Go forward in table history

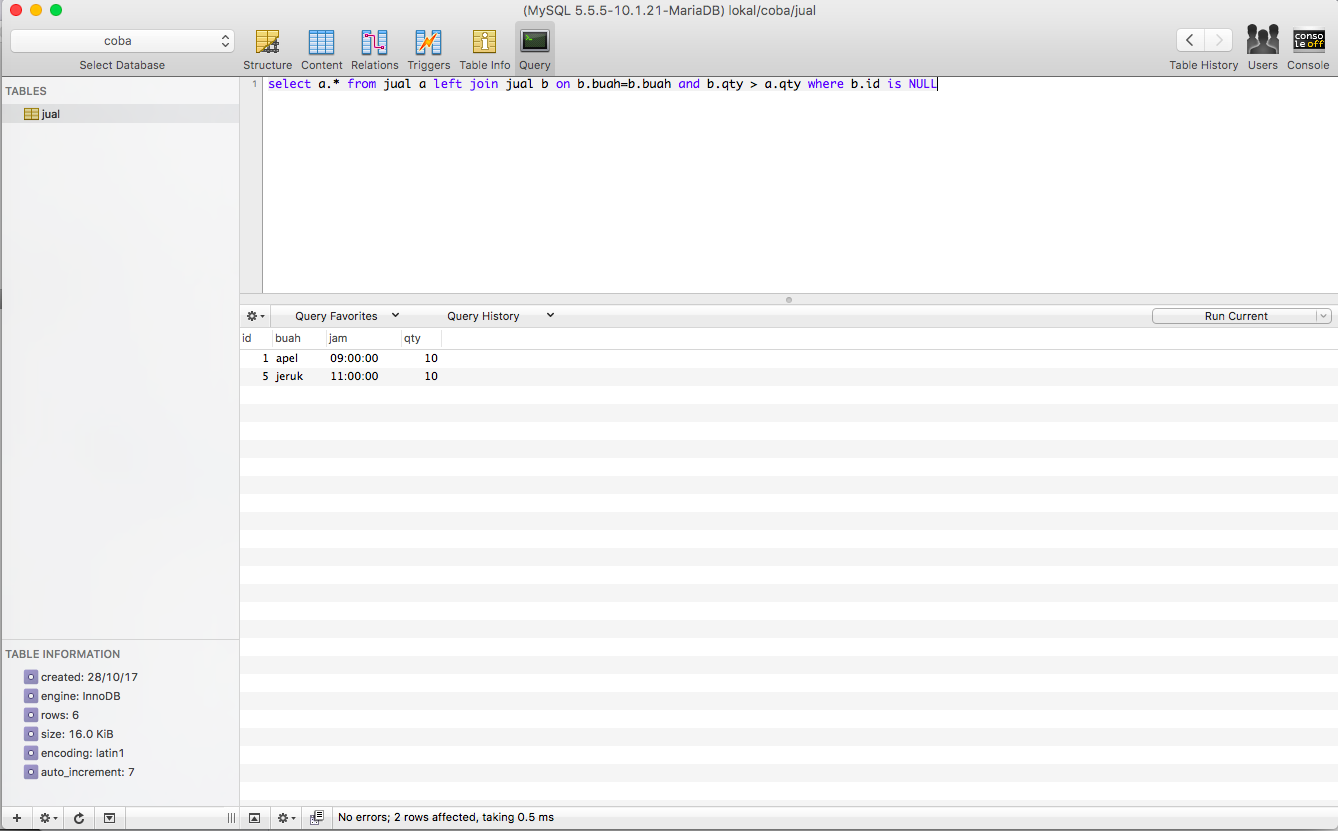pyautogui.click(x=1218, y=41)
